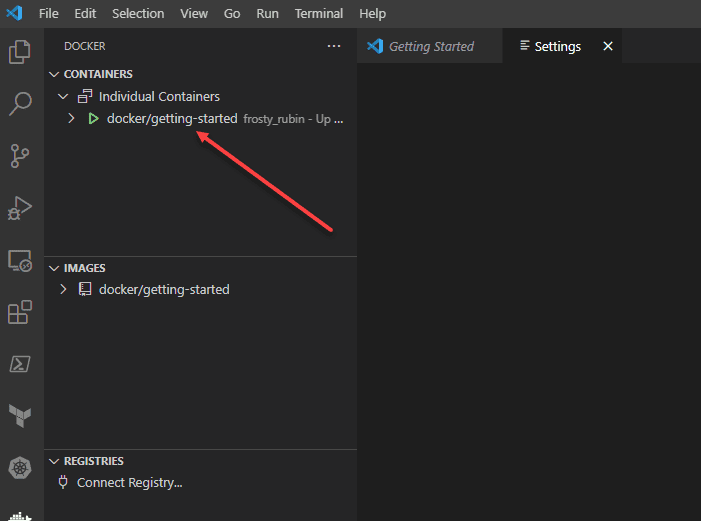This screenshot has width=701, height=521.
Task: Open the Terraform activity bar icon
Action: coord(20,416)
